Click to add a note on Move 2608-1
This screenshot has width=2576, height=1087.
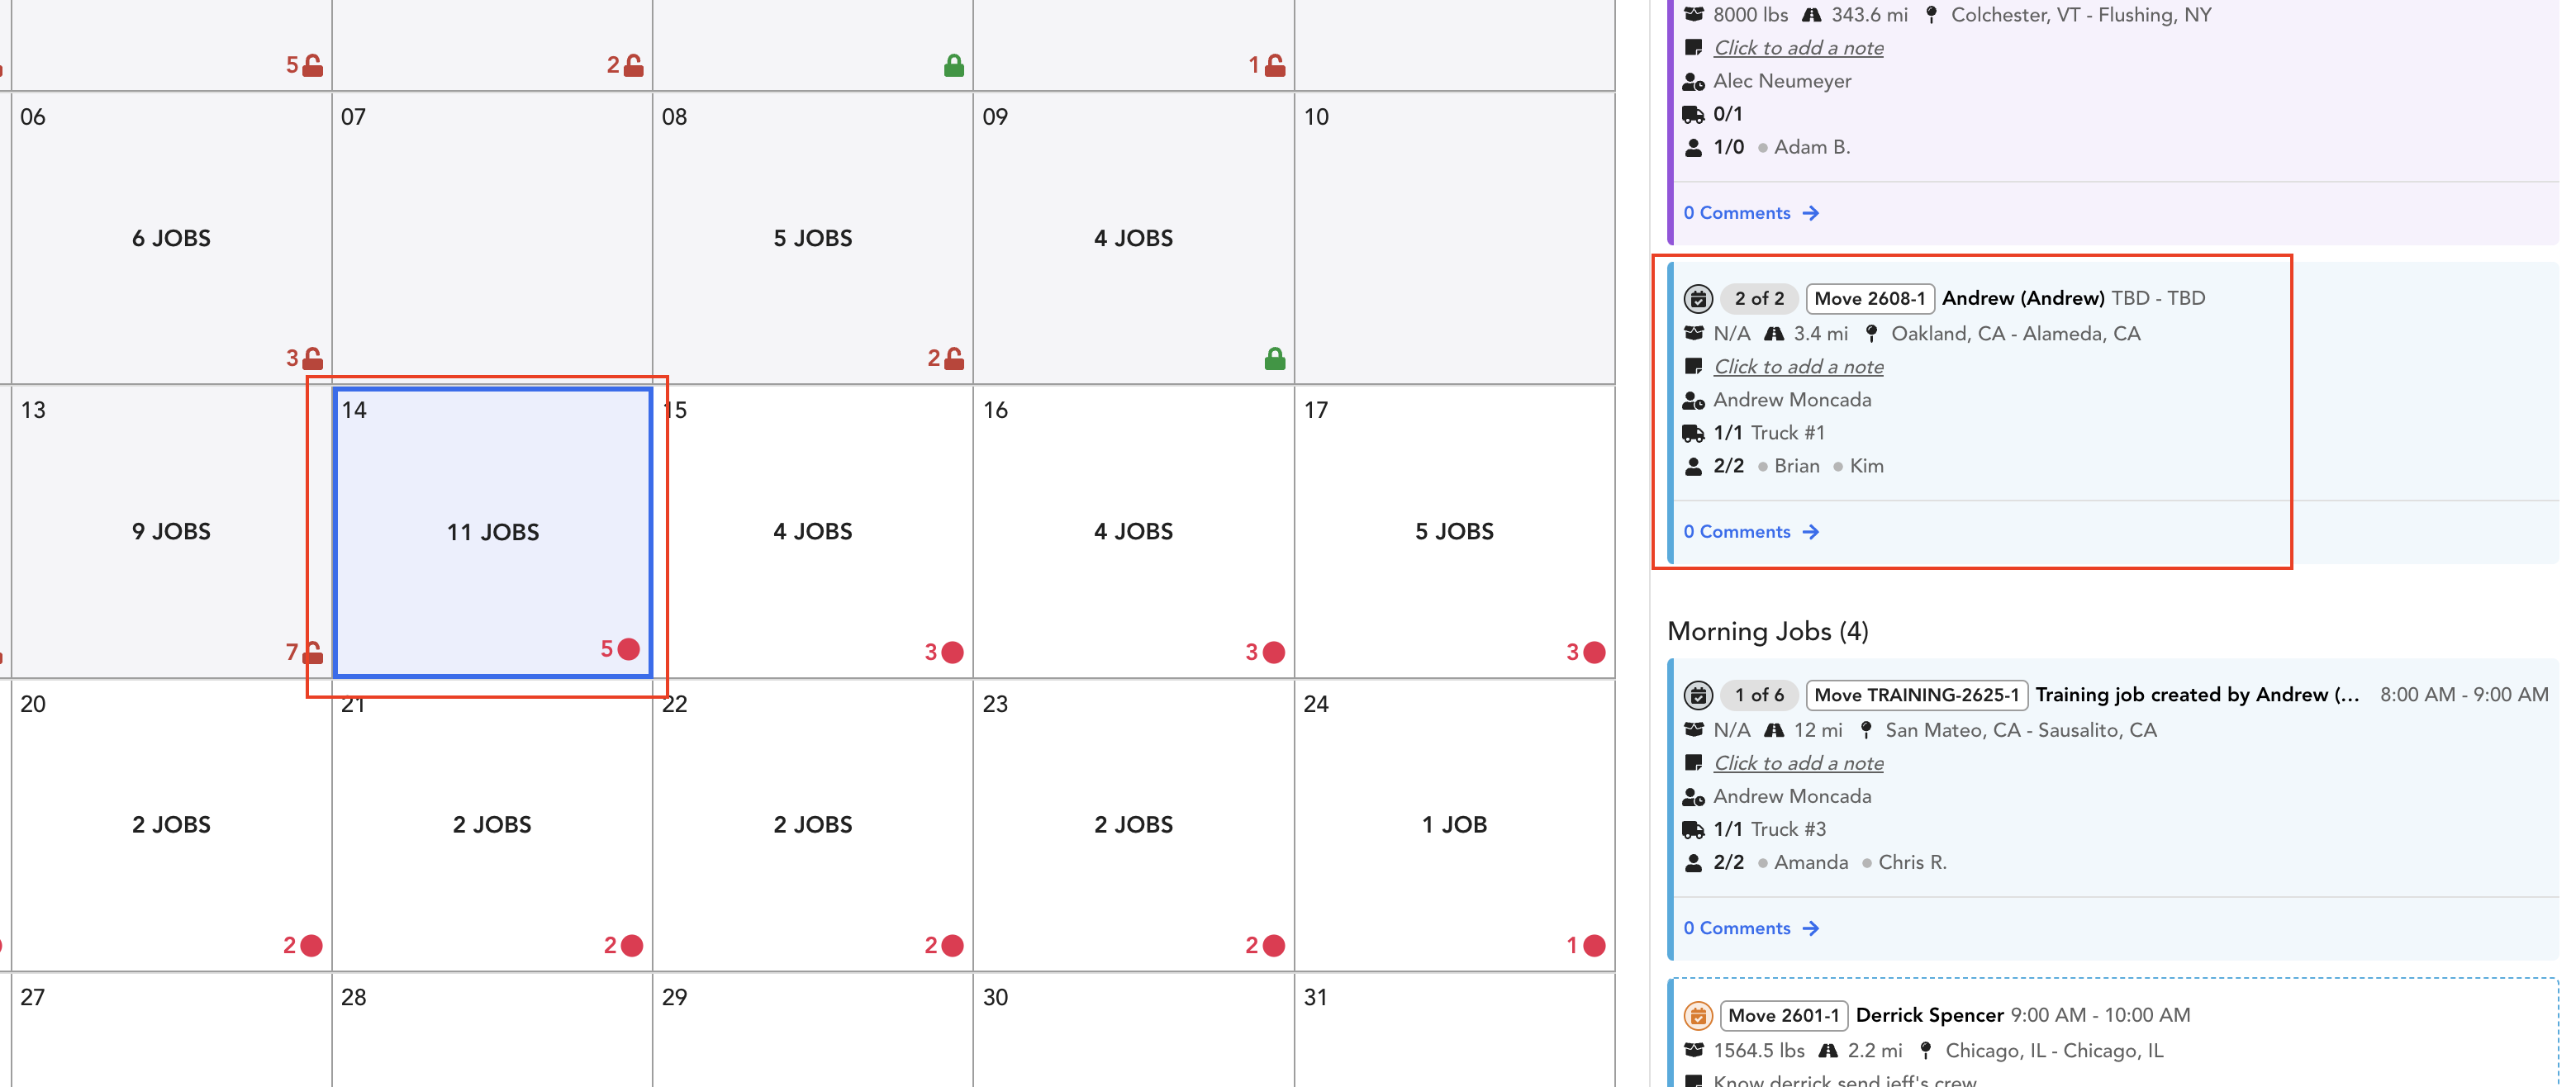1798,367
